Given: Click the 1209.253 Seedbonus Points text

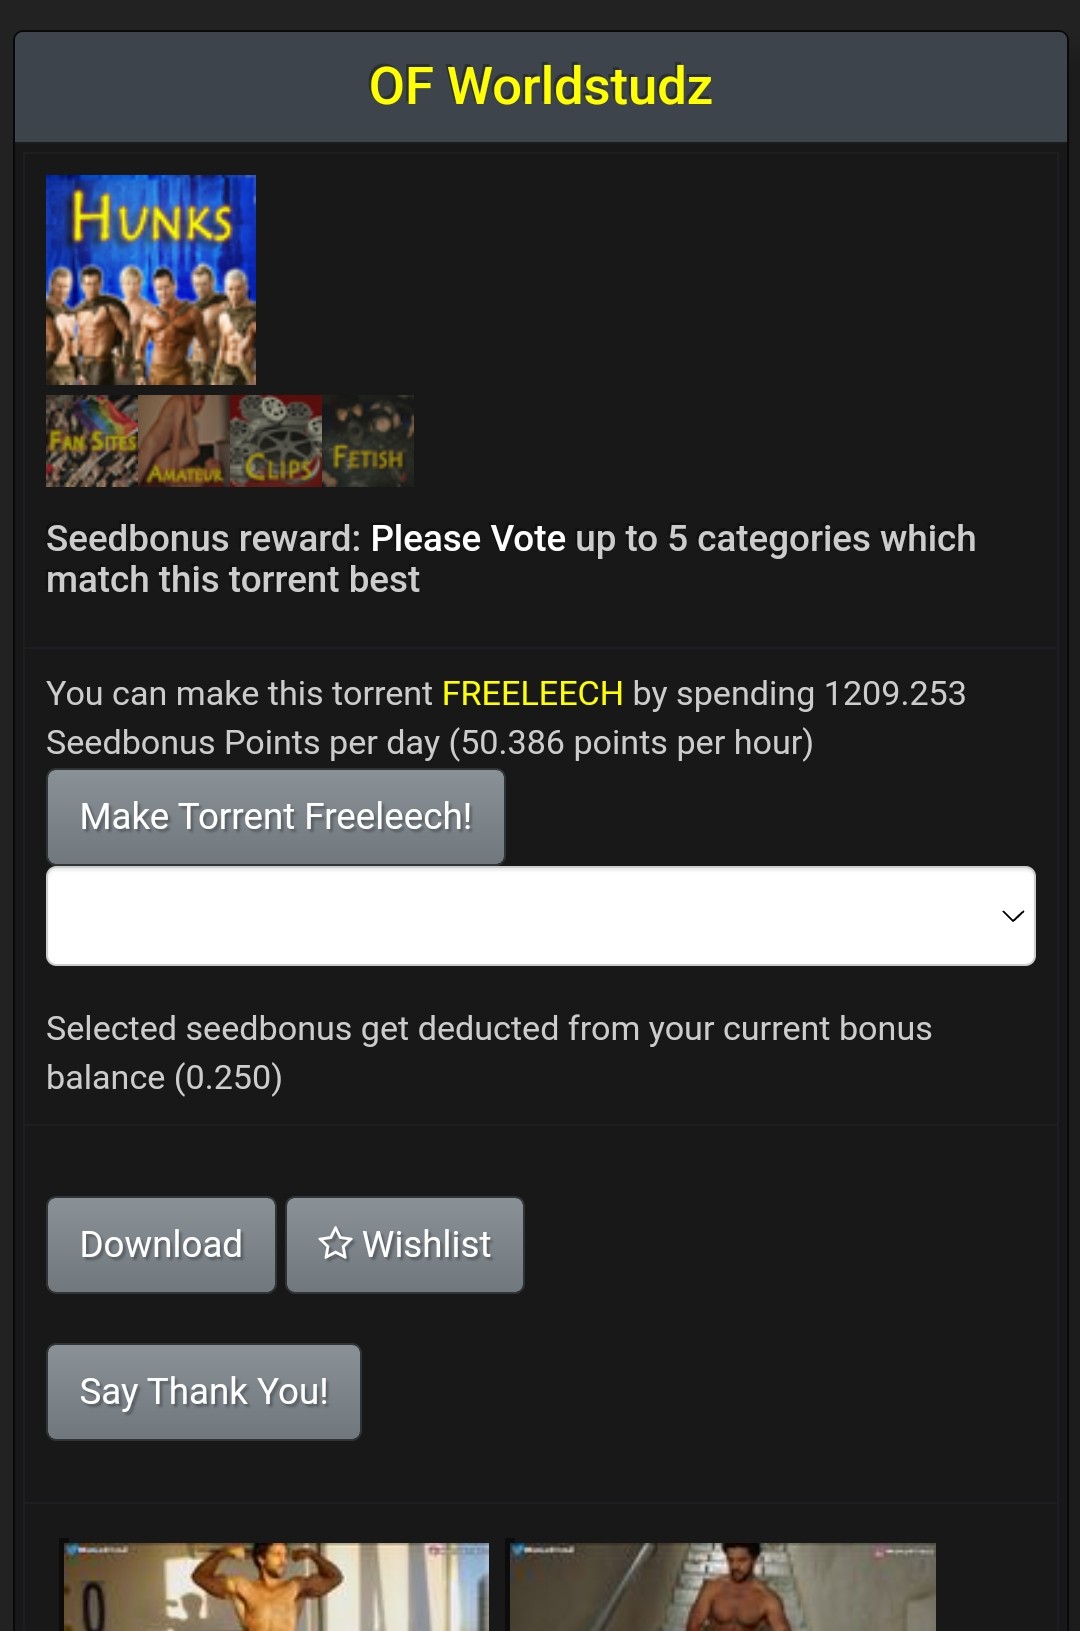Looking at the screenshot, I should 506,718.
